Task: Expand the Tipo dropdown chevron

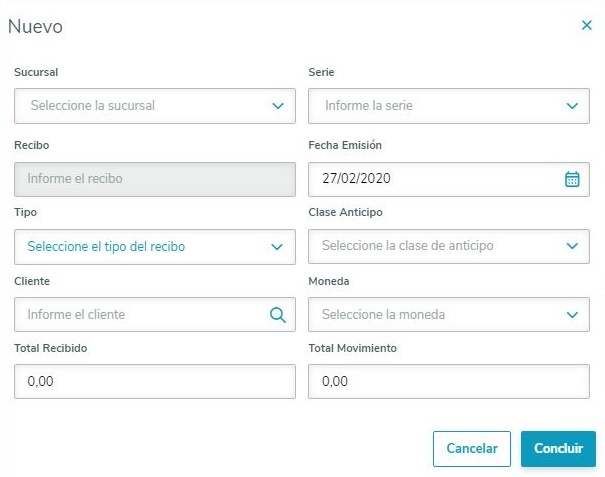Action: click(x=278, y=247)
